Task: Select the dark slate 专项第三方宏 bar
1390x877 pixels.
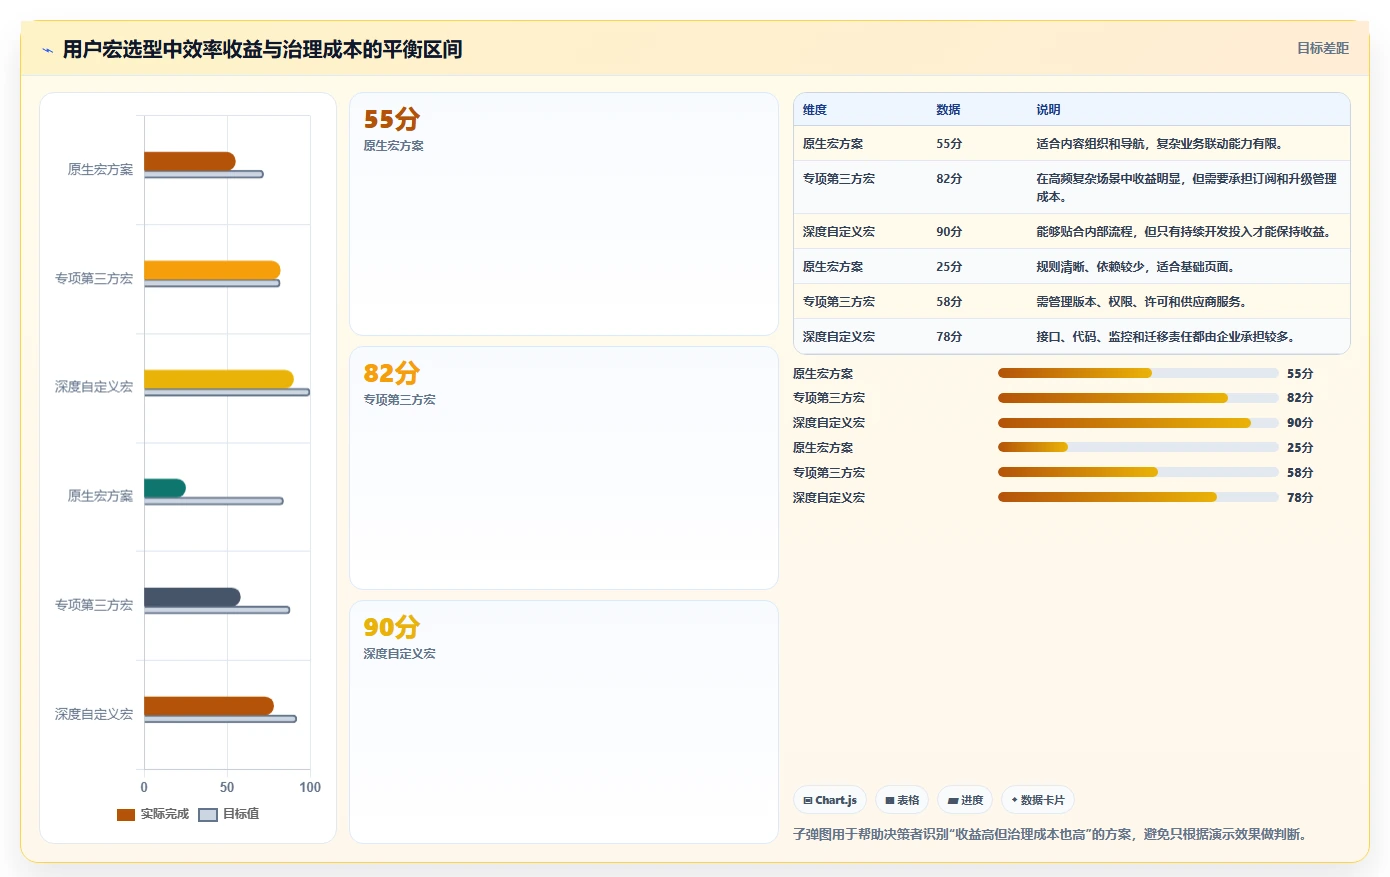Action: (x=192, y=597)
